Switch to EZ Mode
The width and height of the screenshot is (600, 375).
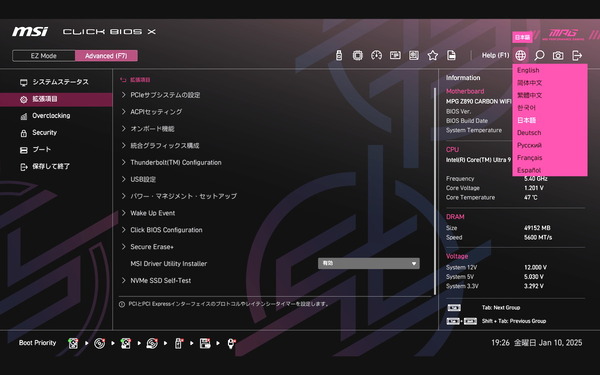click(44, 56)
